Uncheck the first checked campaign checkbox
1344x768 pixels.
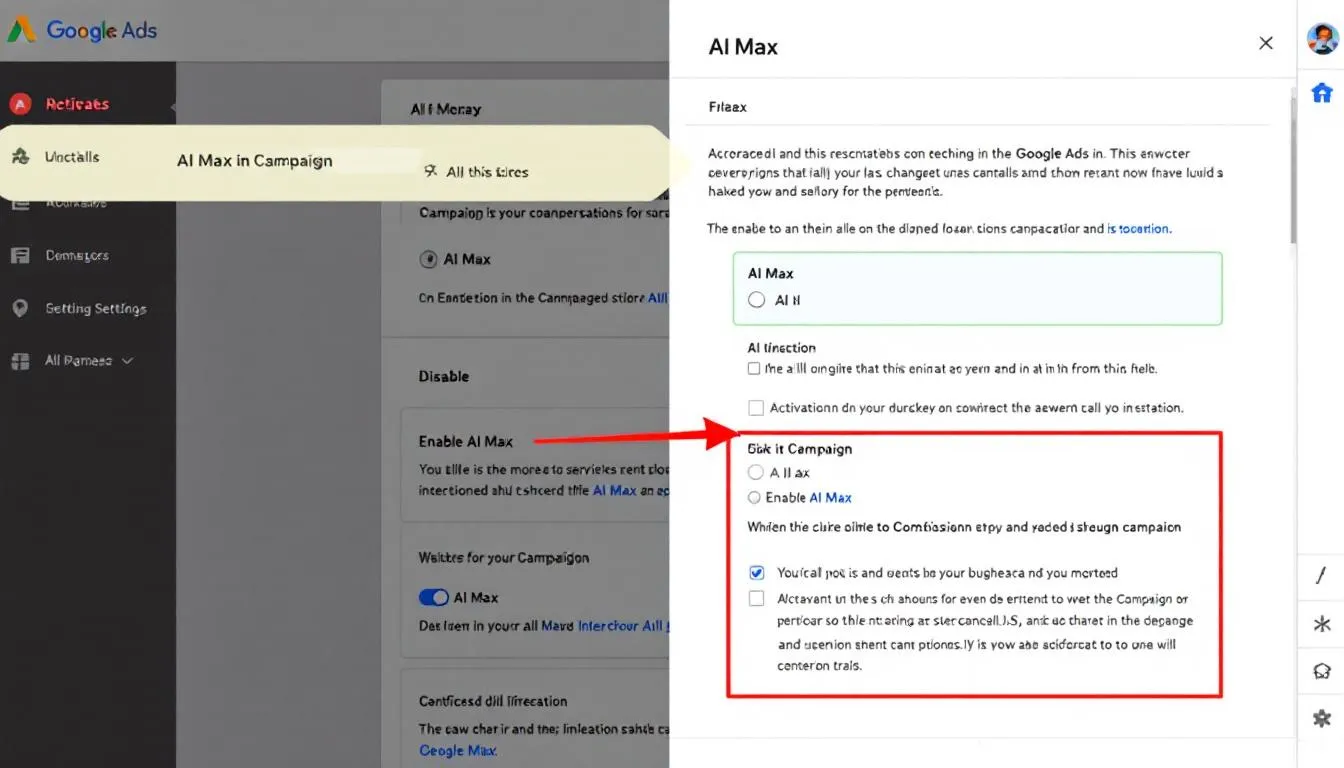coord(757,572)
